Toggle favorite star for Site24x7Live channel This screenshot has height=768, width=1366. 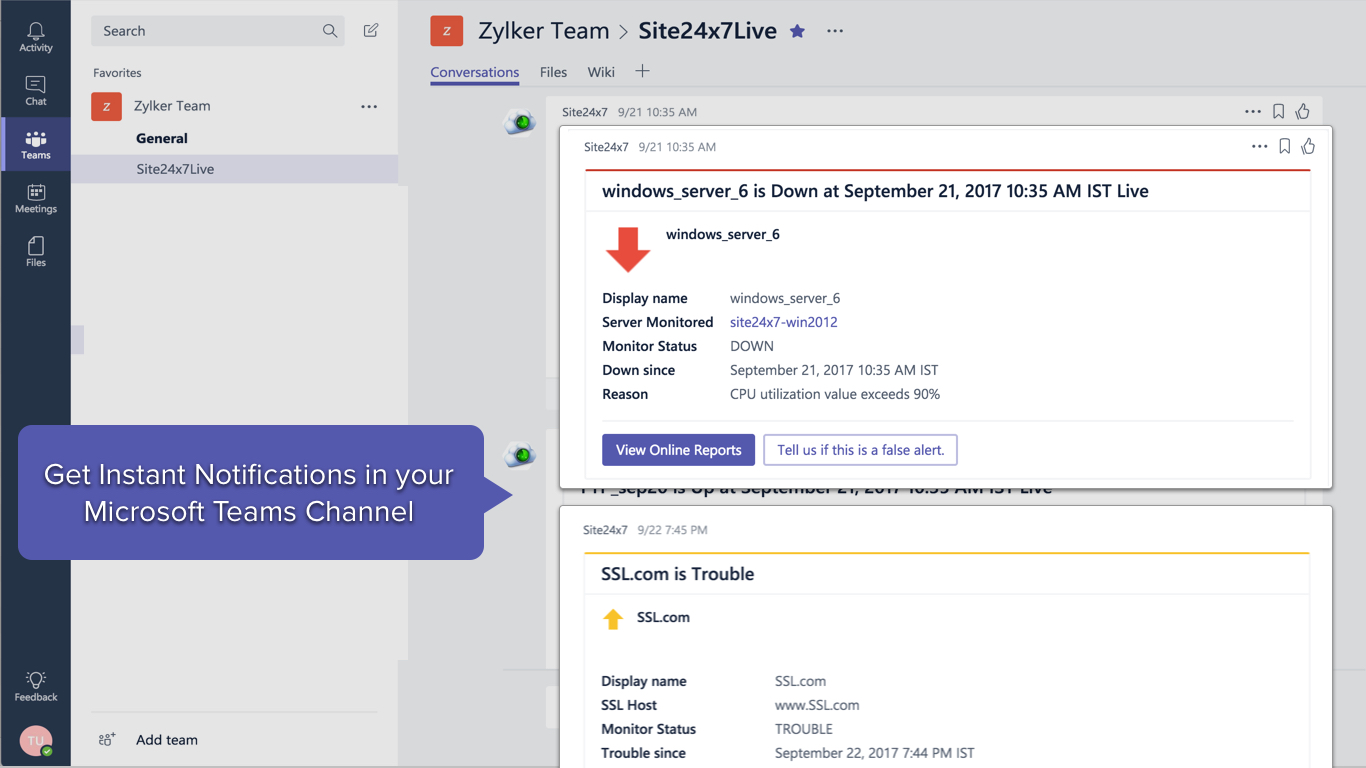797,31
